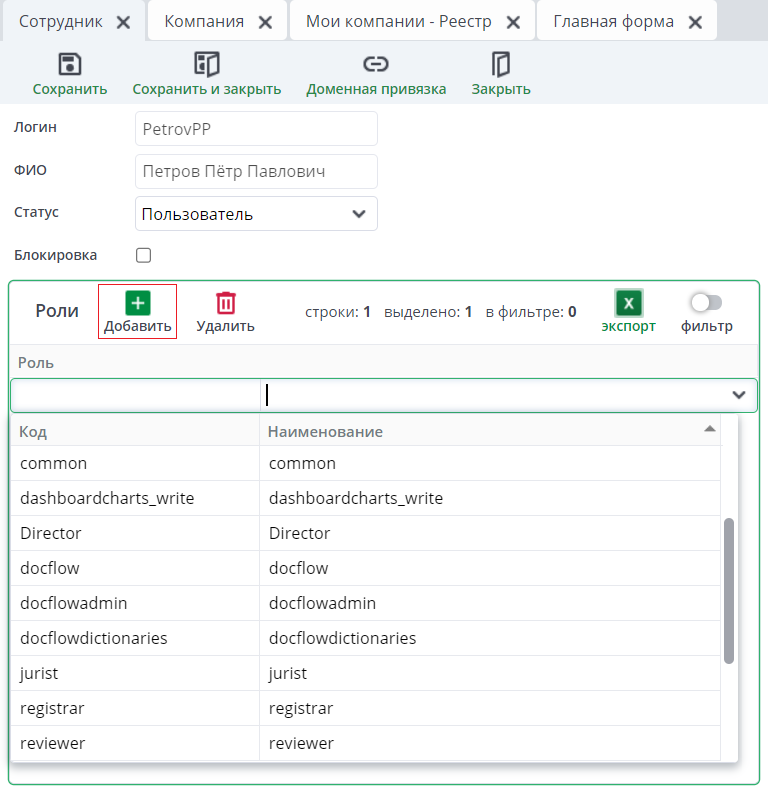This screenshot has width=768, height=793.
Task: Enable the Блокировка checkbox
Action: coord(143,255)
